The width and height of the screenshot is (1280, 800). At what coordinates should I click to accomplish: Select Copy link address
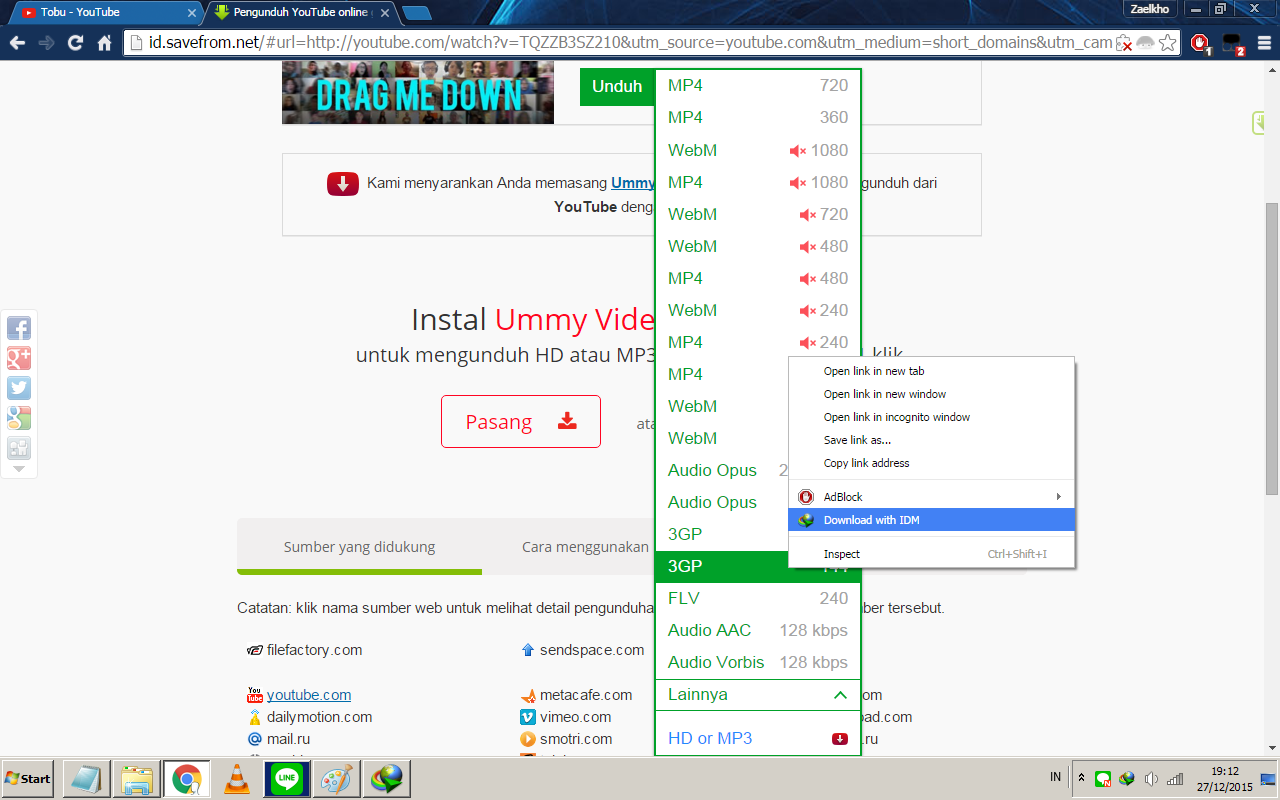pyautogui.click(x=931, y=463)
